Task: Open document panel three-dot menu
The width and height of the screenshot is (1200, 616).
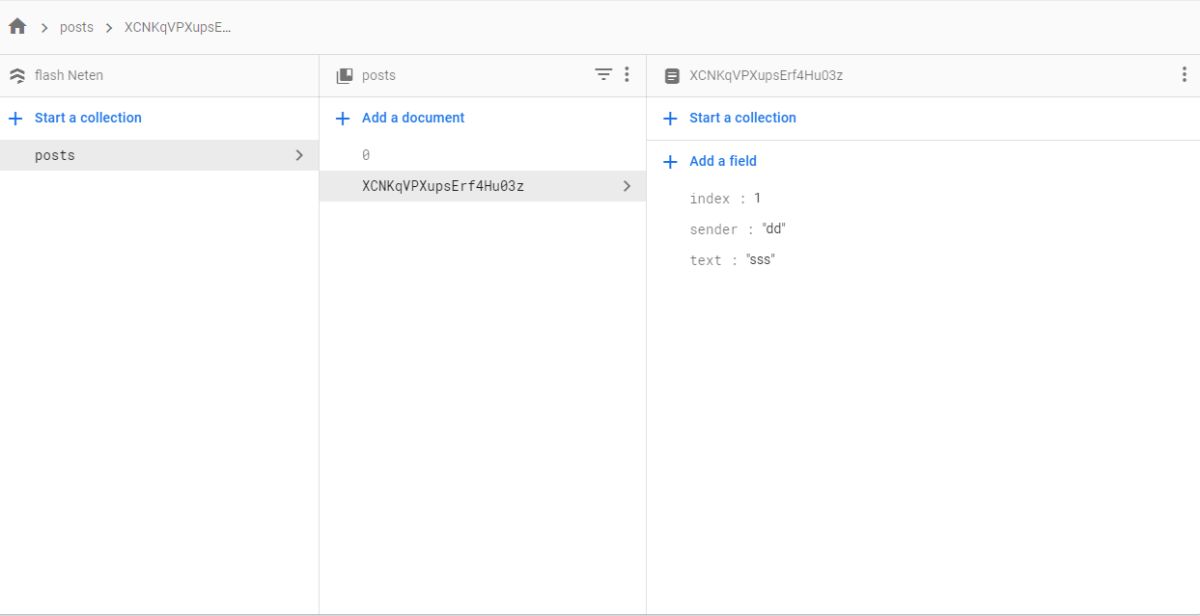Action: pyautogui.click(x=1184, y=75)
